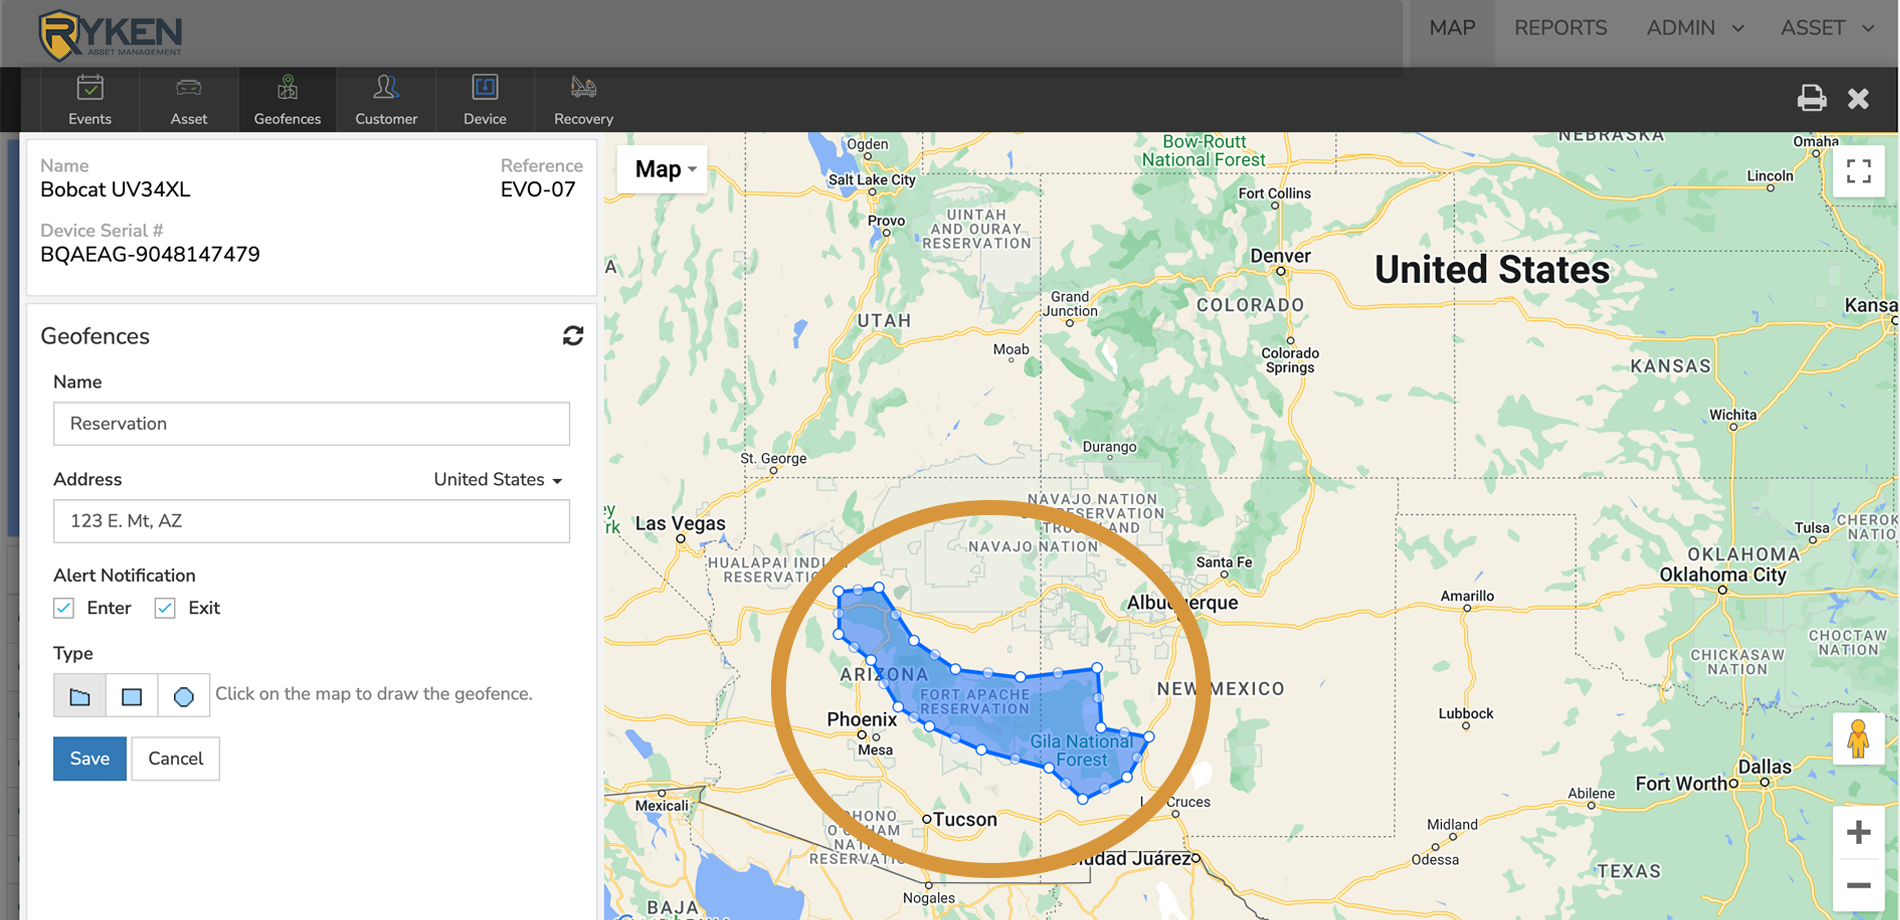Save the Reservation geofence

click(x=89, y=758)
